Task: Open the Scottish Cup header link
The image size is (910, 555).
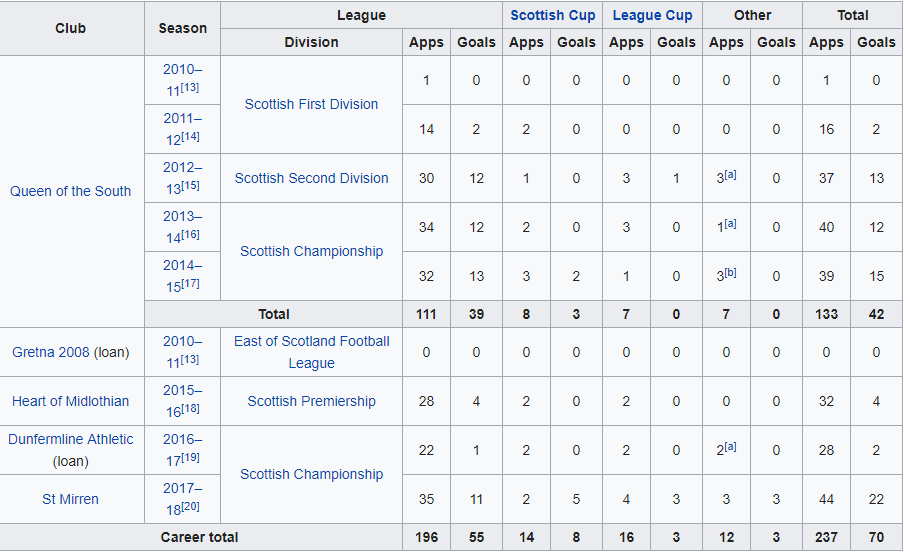Action: [x=552, y=15]
